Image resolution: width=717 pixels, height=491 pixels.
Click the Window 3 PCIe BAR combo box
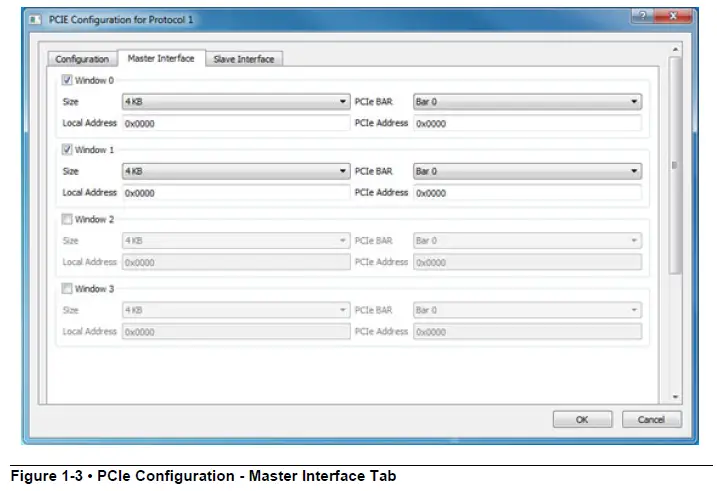point(527,310)
